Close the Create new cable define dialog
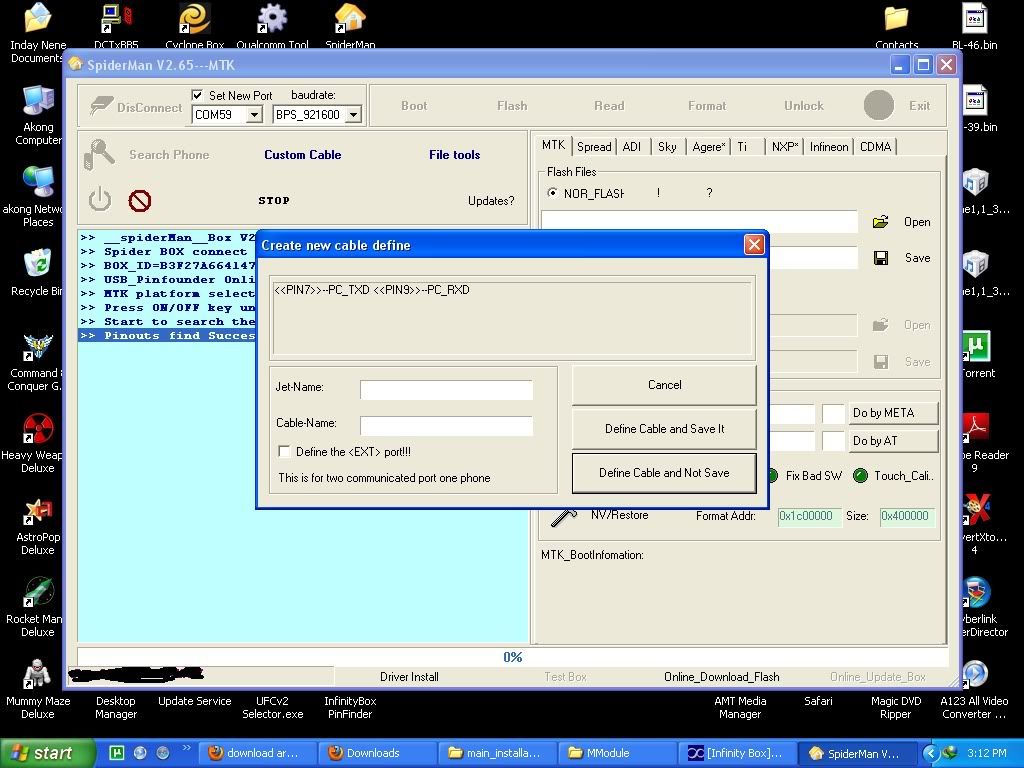Screen dimensions: 1024x768 coord(754,245)
